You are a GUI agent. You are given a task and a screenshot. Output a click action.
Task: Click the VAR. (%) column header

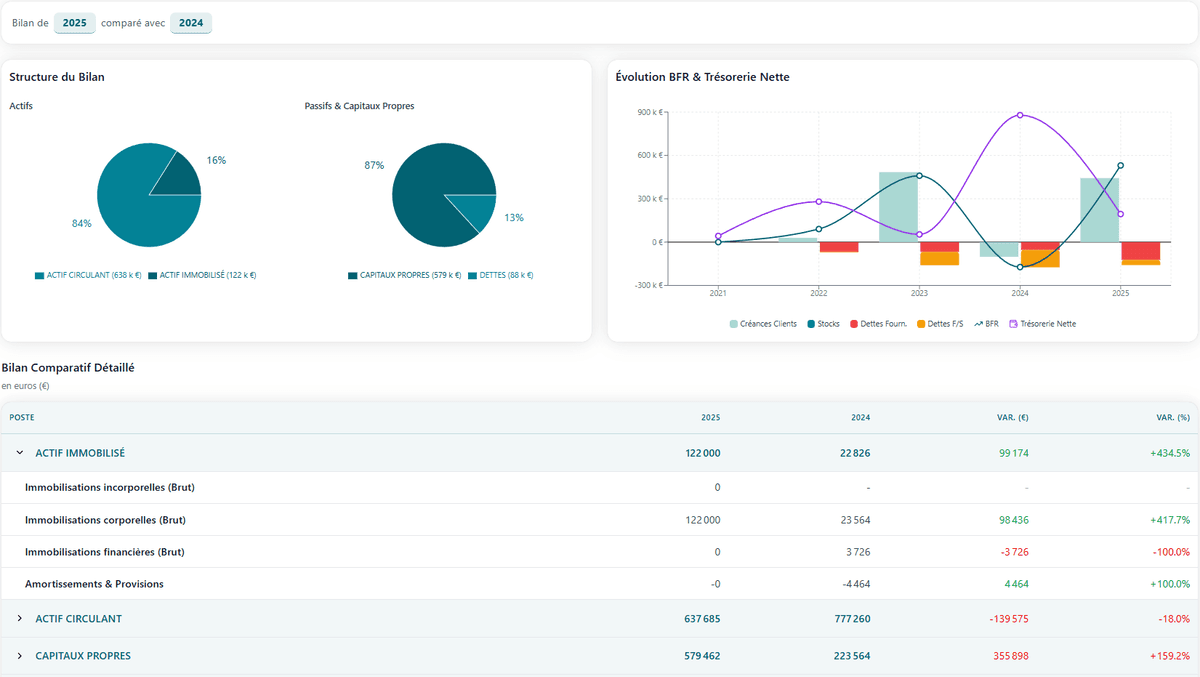[x=1170, y=417]
